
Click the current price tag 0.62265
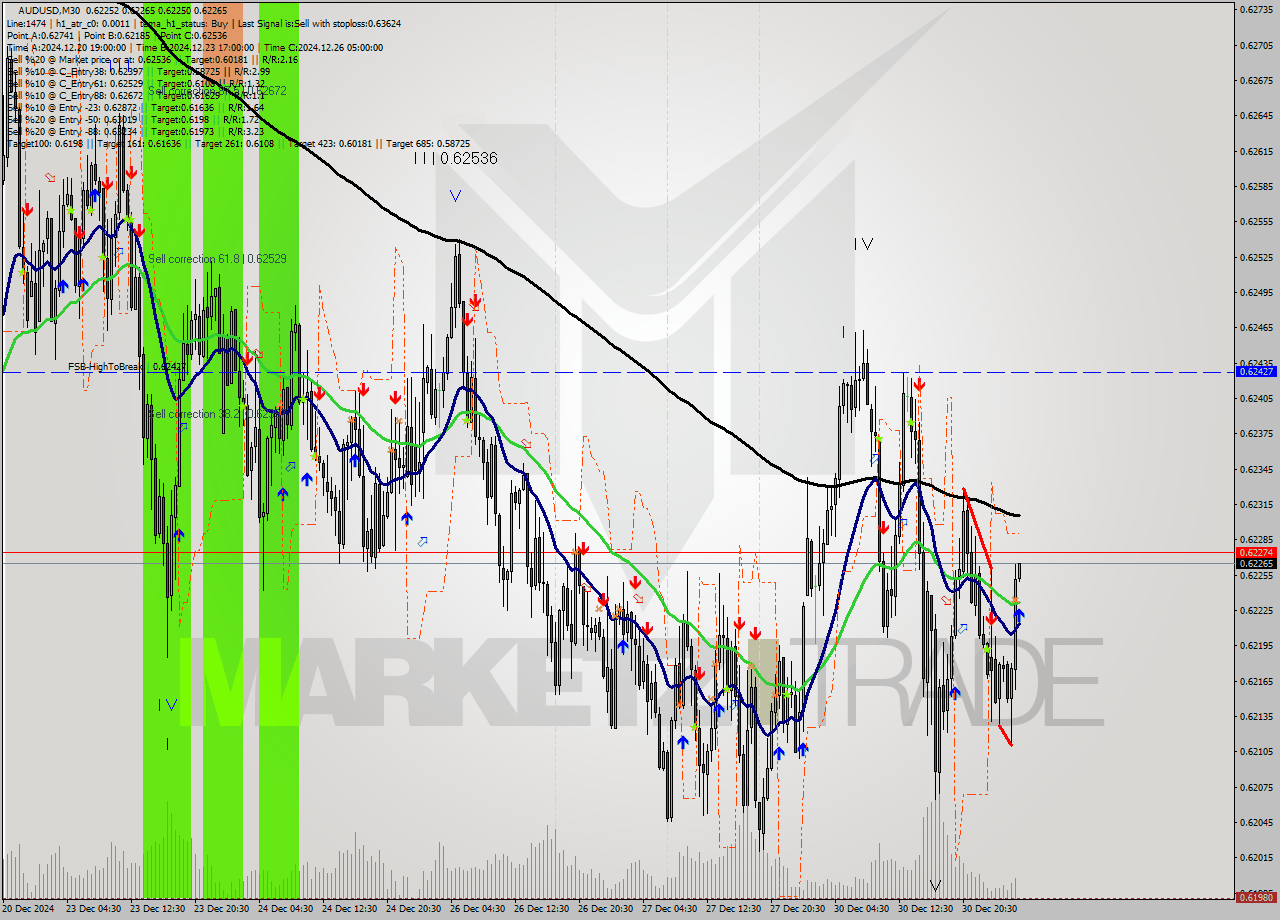[x=1256, y=563]
